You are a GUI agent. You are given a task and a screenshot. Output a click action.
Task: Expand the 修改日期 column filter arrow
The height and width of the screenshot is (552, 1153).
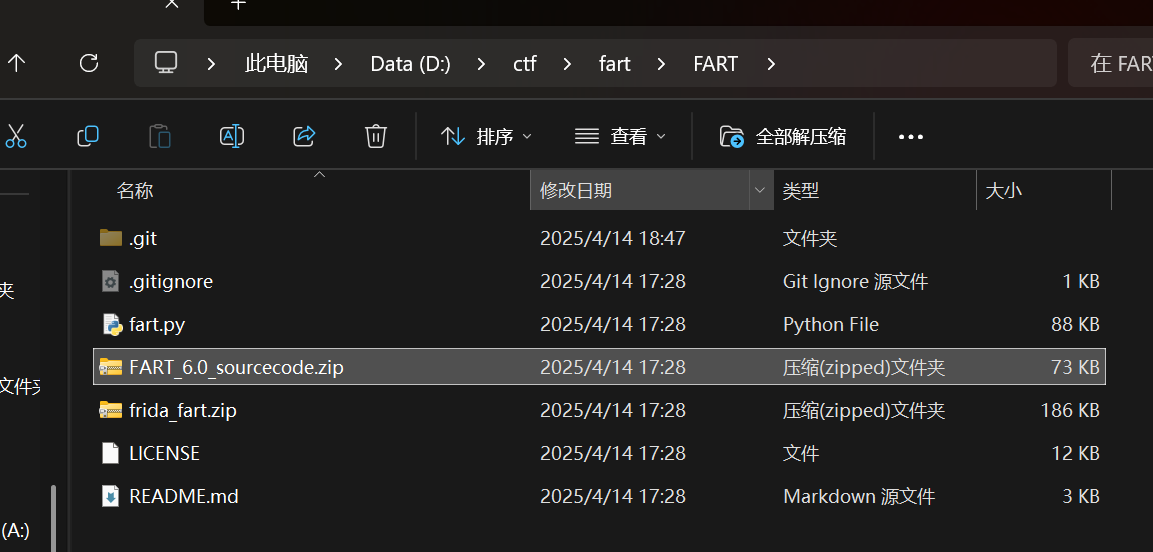pos(760,190)
